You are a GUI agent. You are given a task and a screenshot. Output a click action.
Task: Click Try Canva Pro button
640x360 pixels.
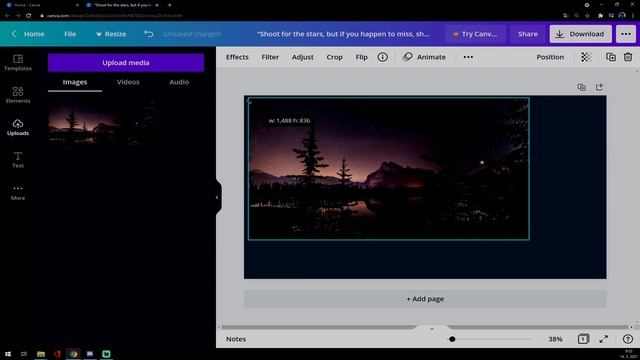475,34
